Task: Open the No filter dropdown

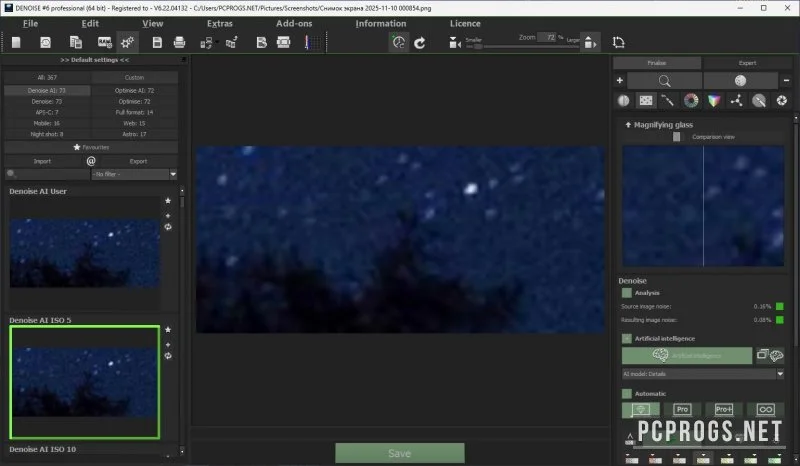Action: click(x=134, y=174)
